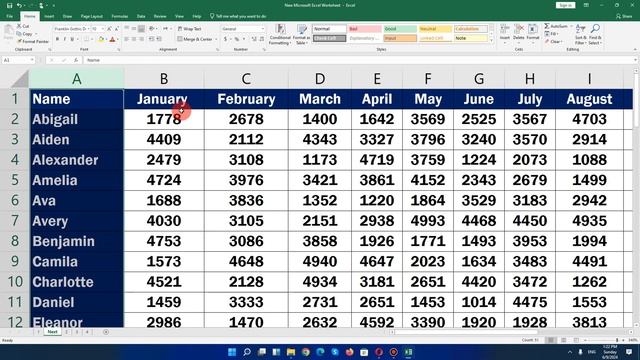Screen dimensions: 640x360
Task: Collapse the ribbon
Action: pyautogui.click(x=635, y=49)
